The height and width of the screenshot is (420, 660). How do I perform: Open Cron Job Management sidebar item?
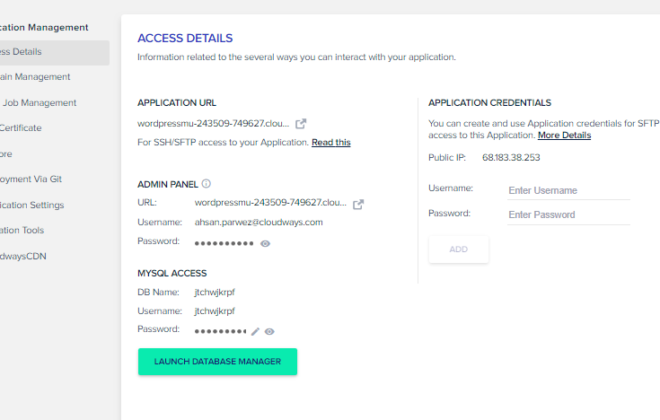coord(38,103)
